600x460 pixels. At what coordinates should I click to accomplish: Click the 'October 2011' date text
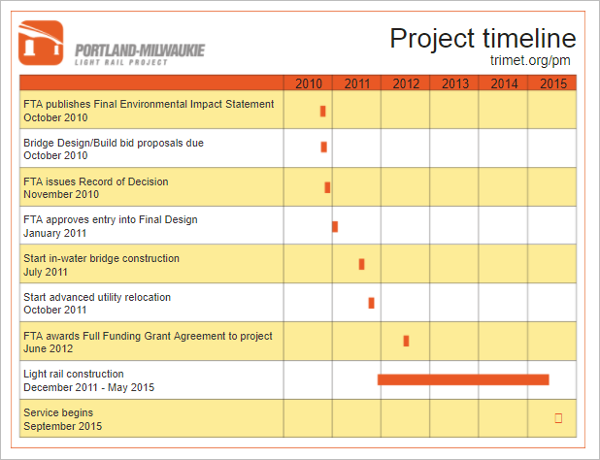[55, 310]
